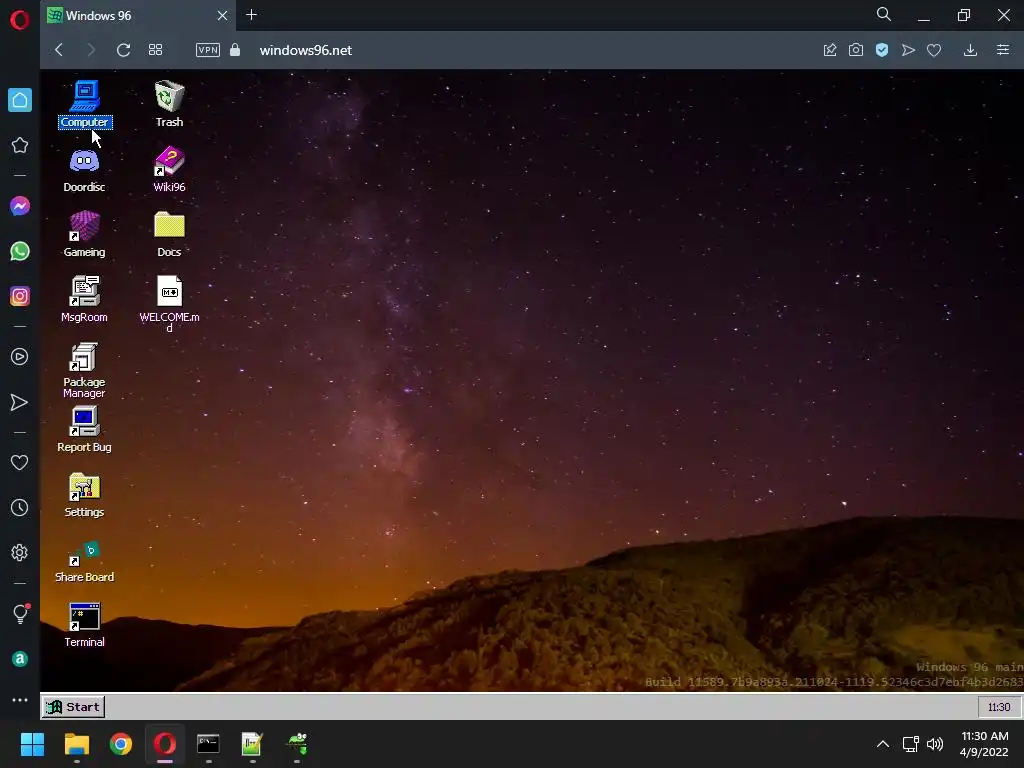Click the sidebar Home icon
Image resolution: width=1024 pixels, height=768 pixels.
click(x=20, y=100)
